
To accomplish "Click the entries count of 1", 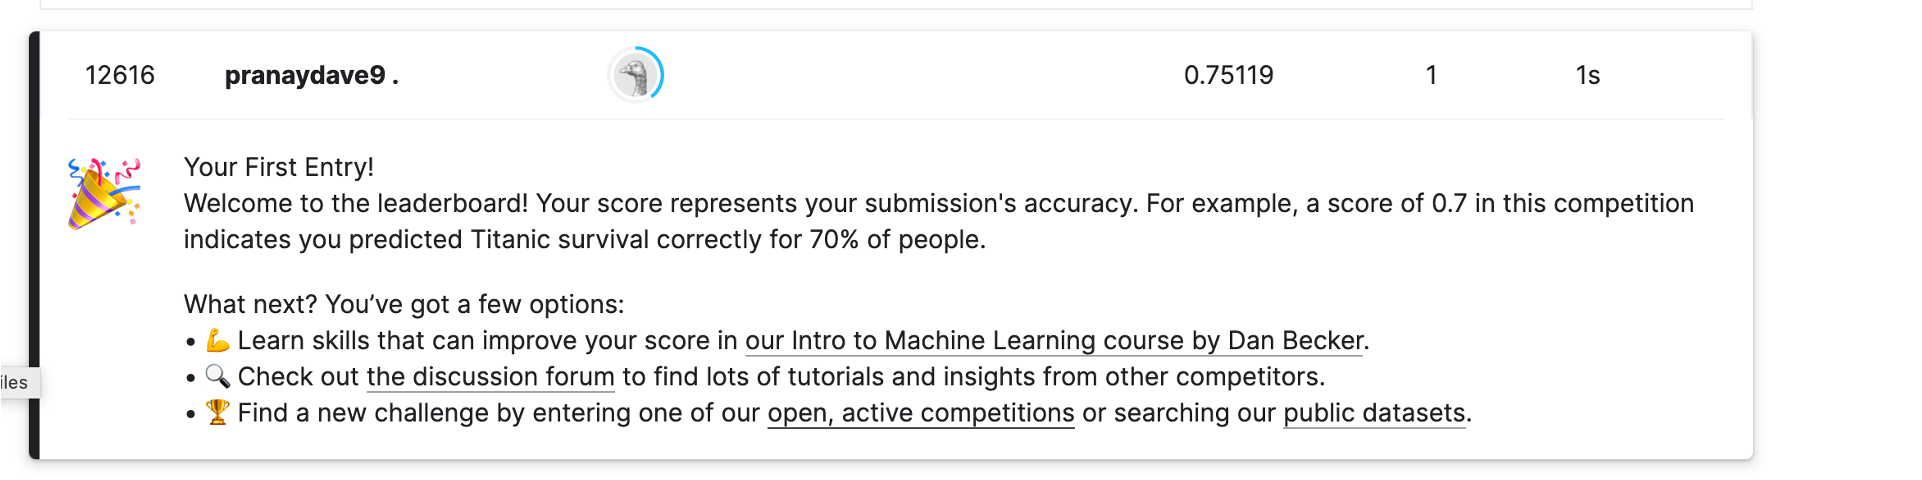I will 1431,75.
